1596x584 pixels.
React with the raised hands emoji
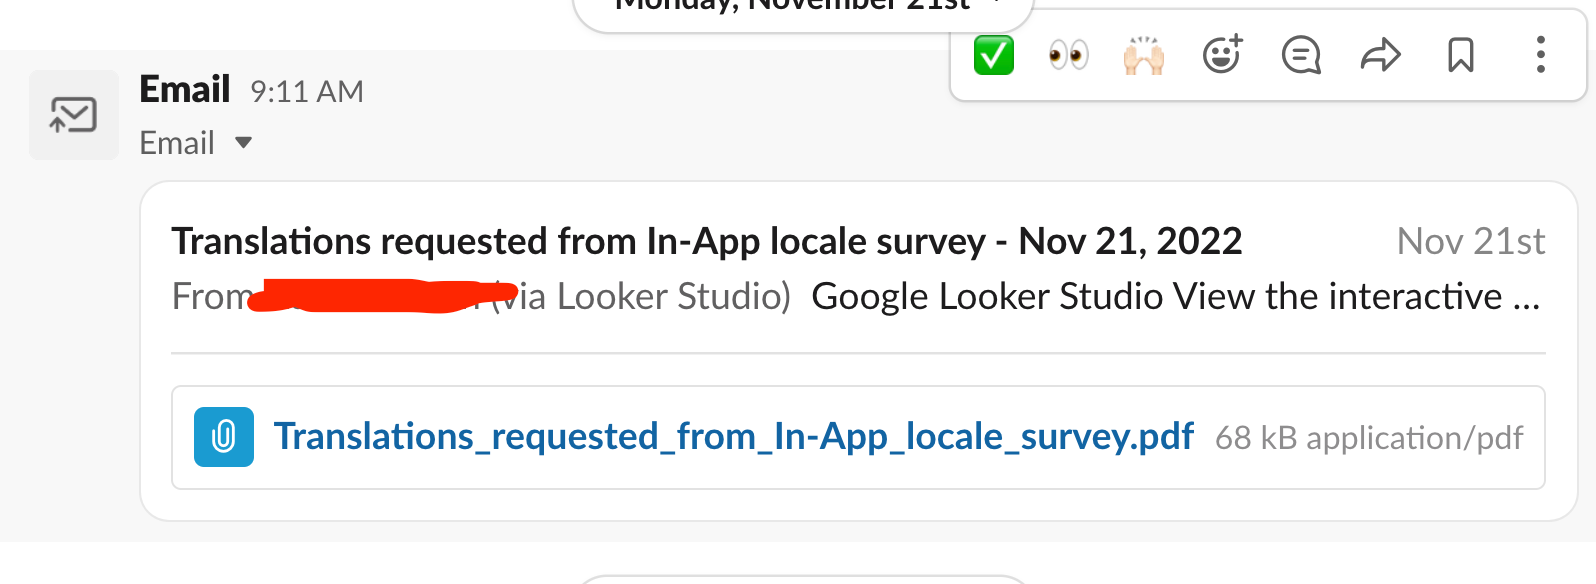[x=1144, y=55]
